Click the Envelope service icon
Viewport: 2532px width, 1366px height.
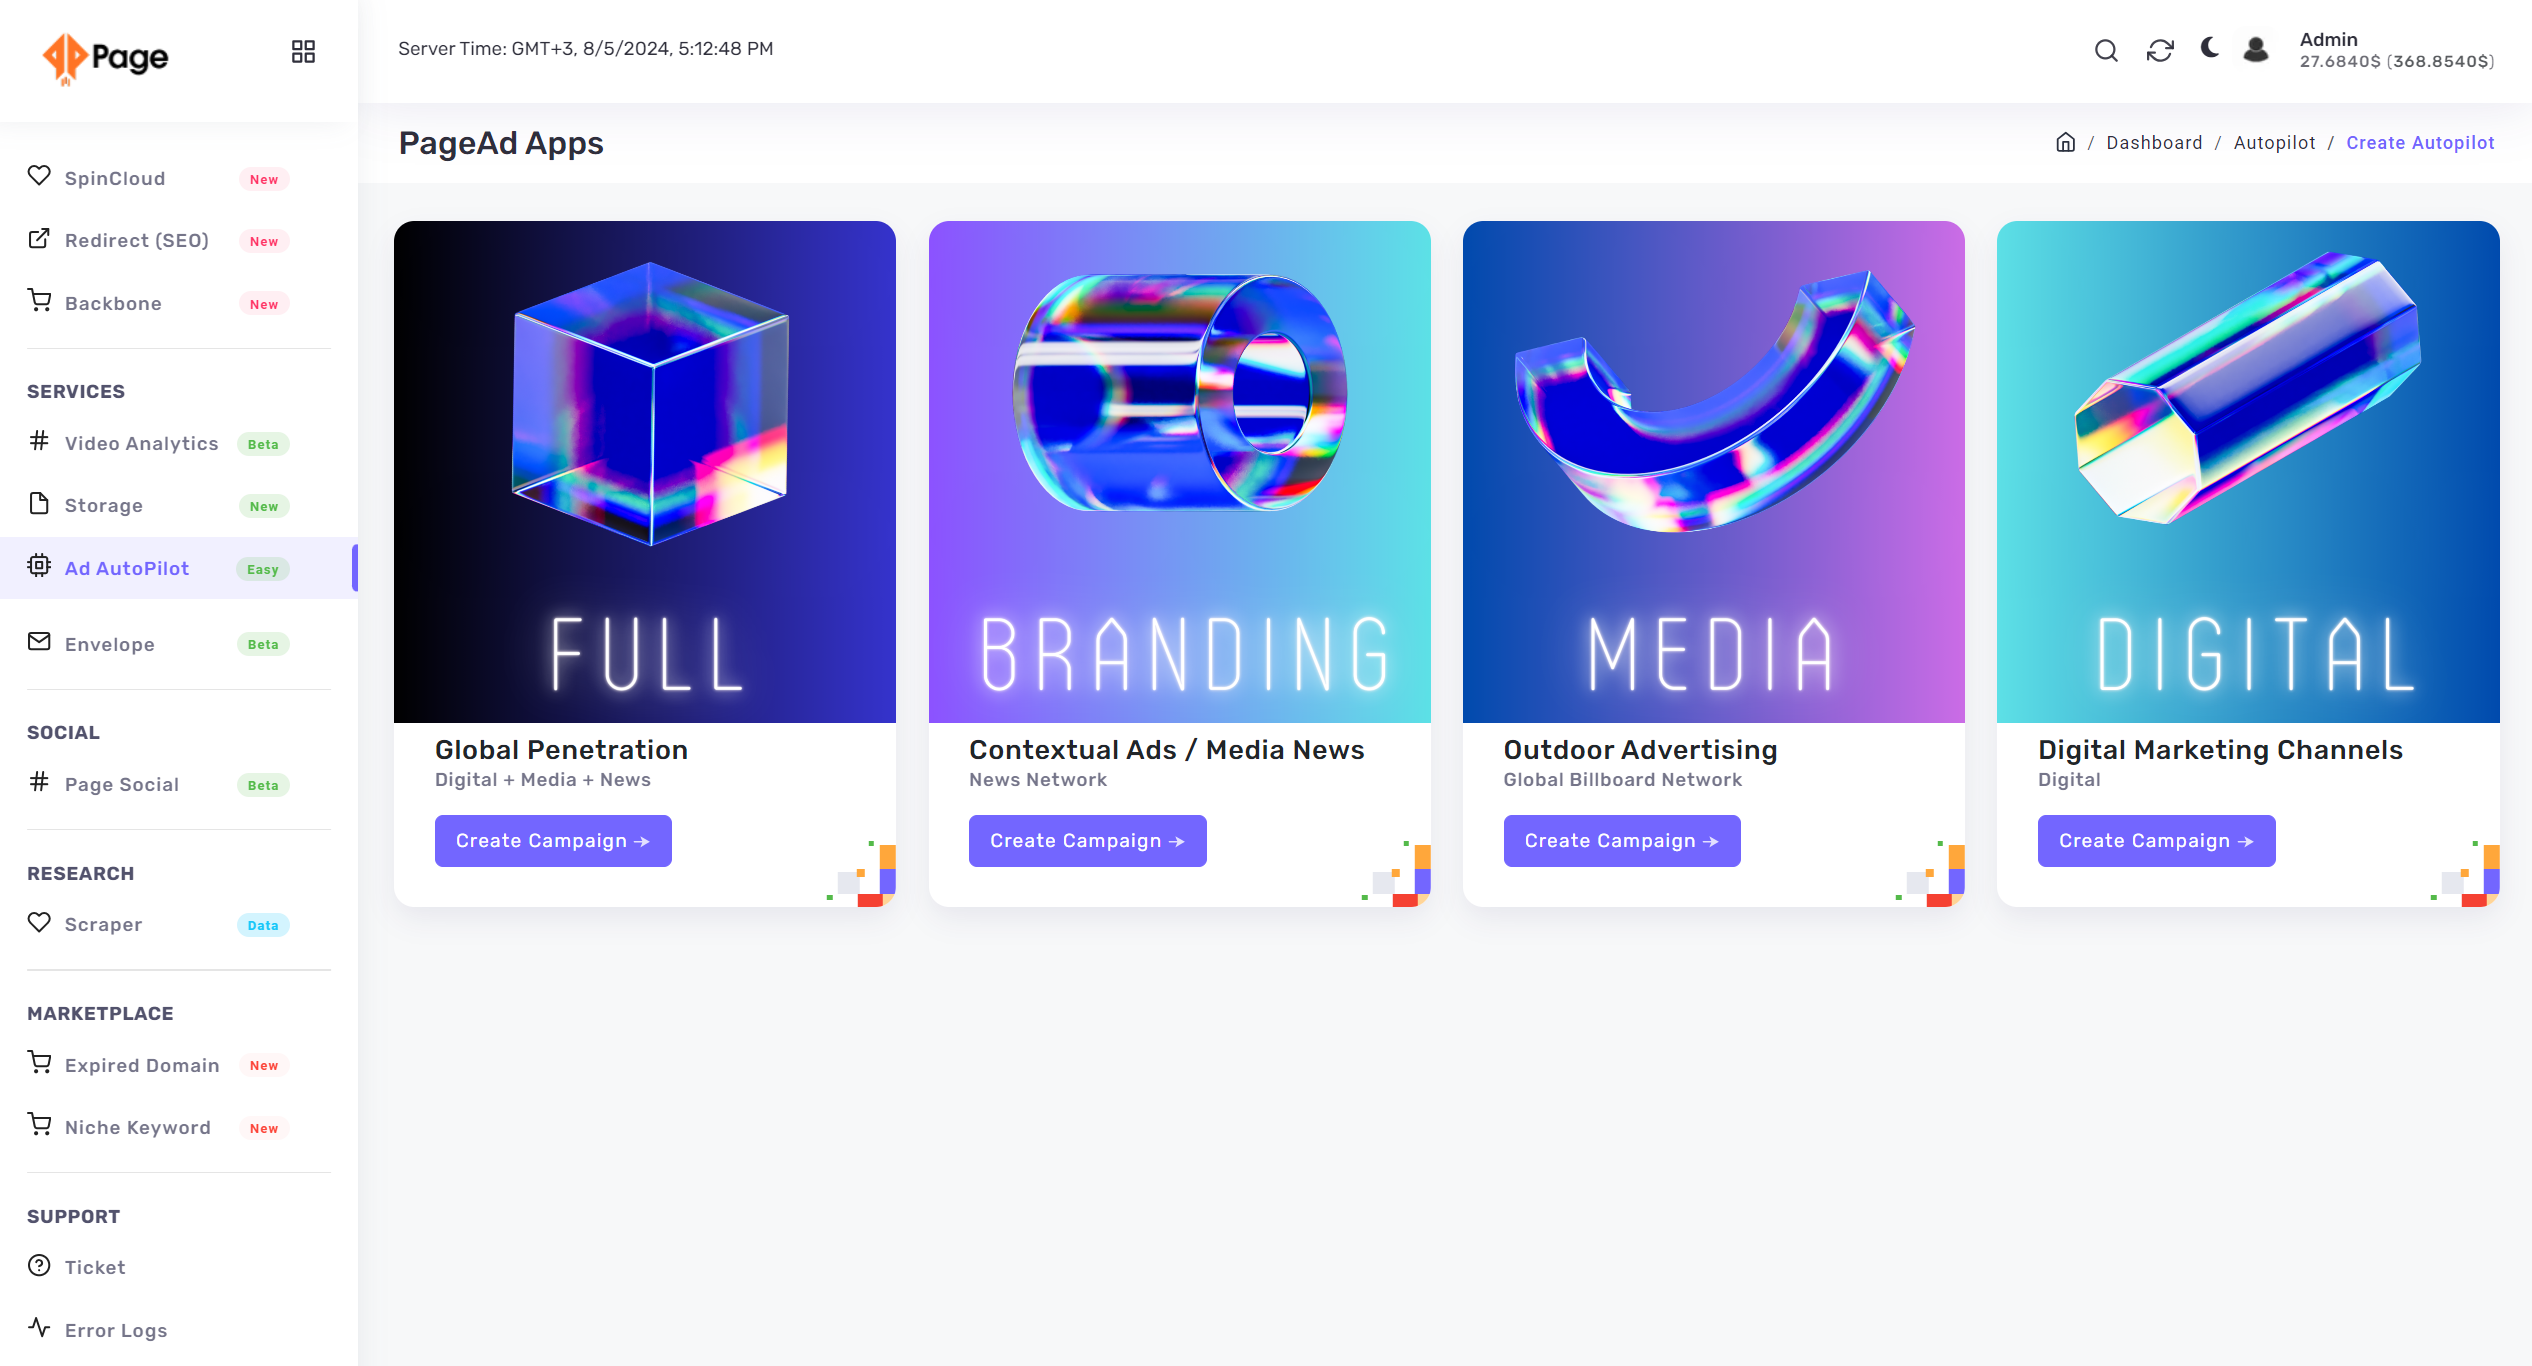pos(40,641)
